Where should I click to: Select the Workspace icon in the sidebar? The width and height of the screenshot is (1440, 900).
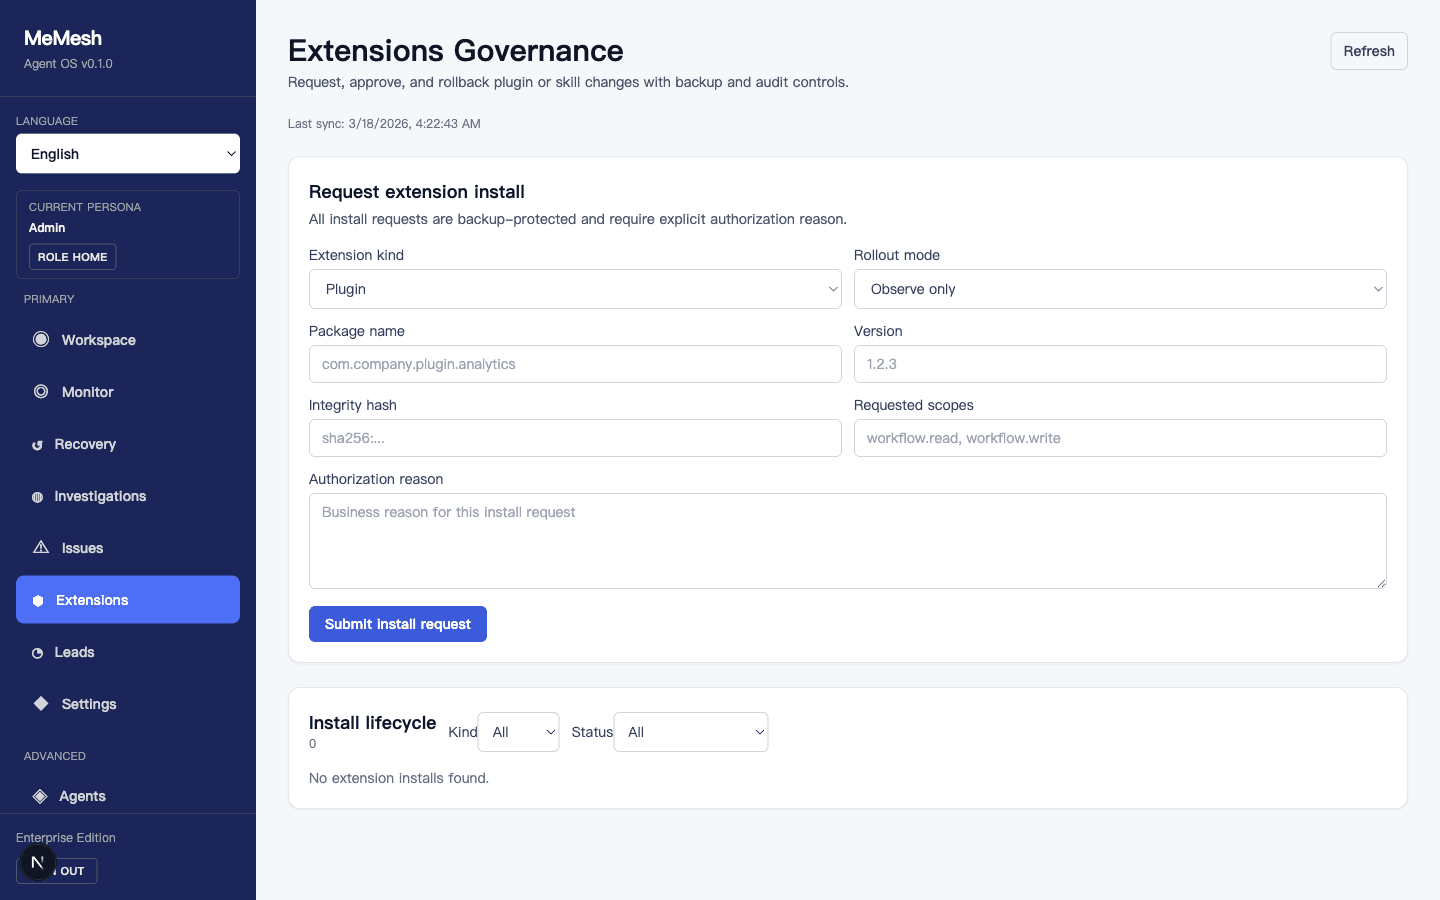[41, 339]
